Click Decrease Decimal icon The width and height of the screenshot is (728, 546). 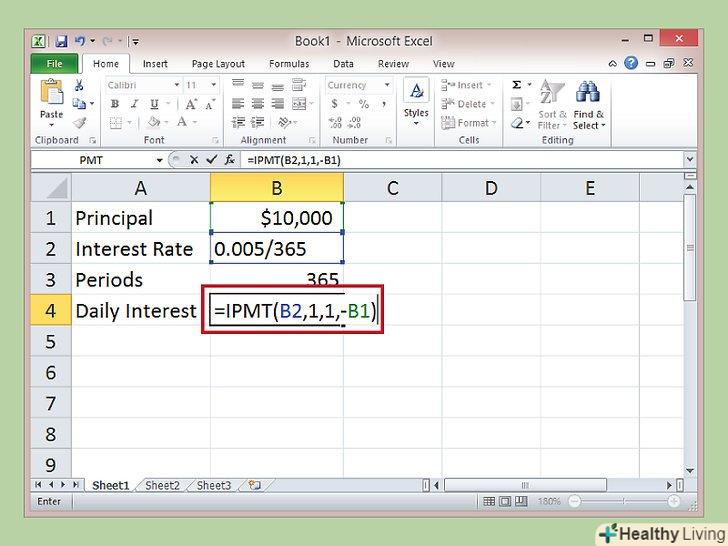[354, 123]
